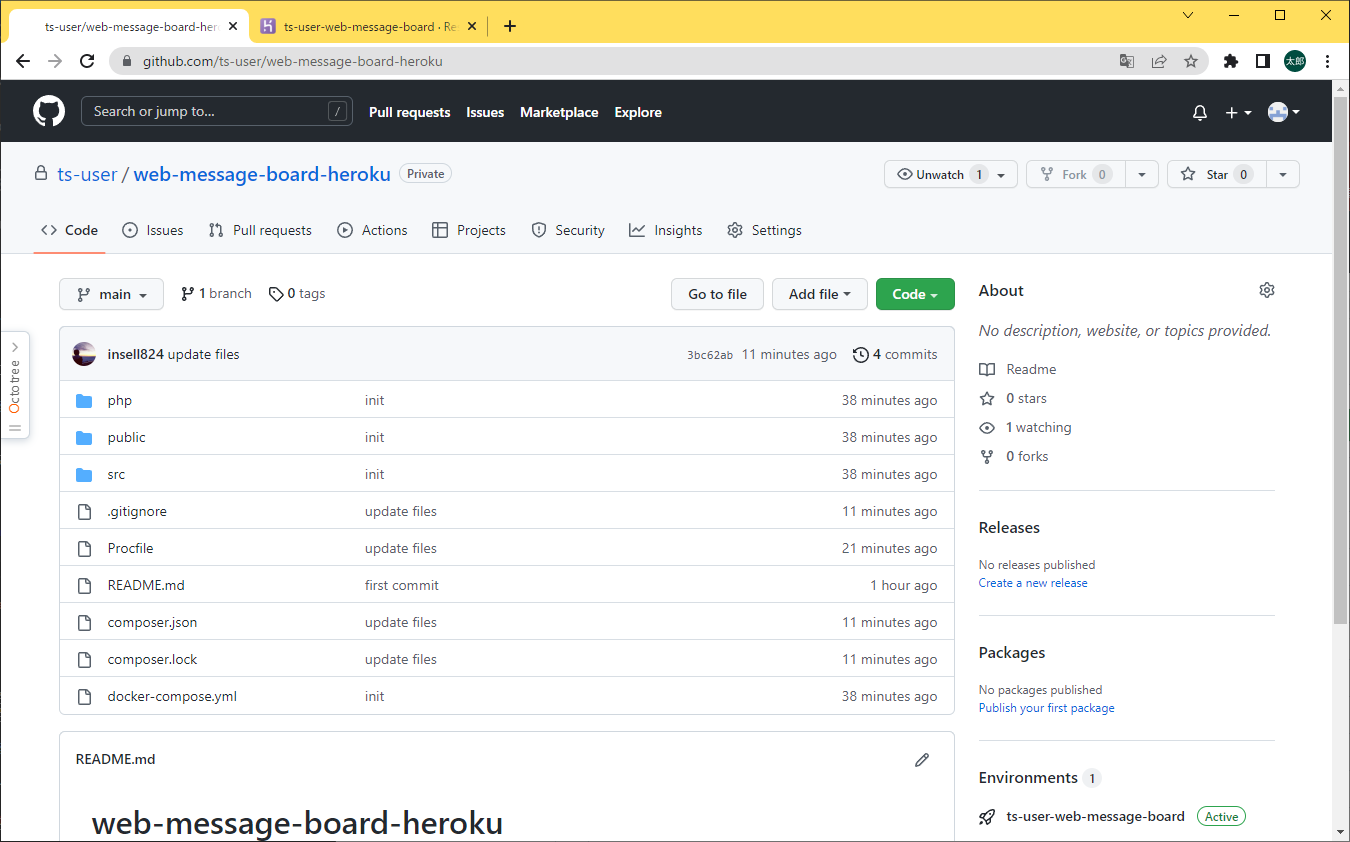This screenshot has height=842, width=1350.
Task: Open Explore in top navigation
Action: (x=638, y=112)
